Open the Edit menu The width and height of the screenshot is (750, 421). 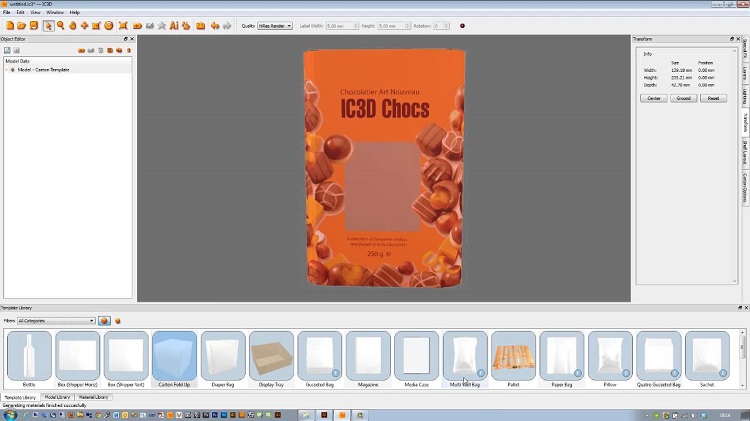[x=20, y=12]
